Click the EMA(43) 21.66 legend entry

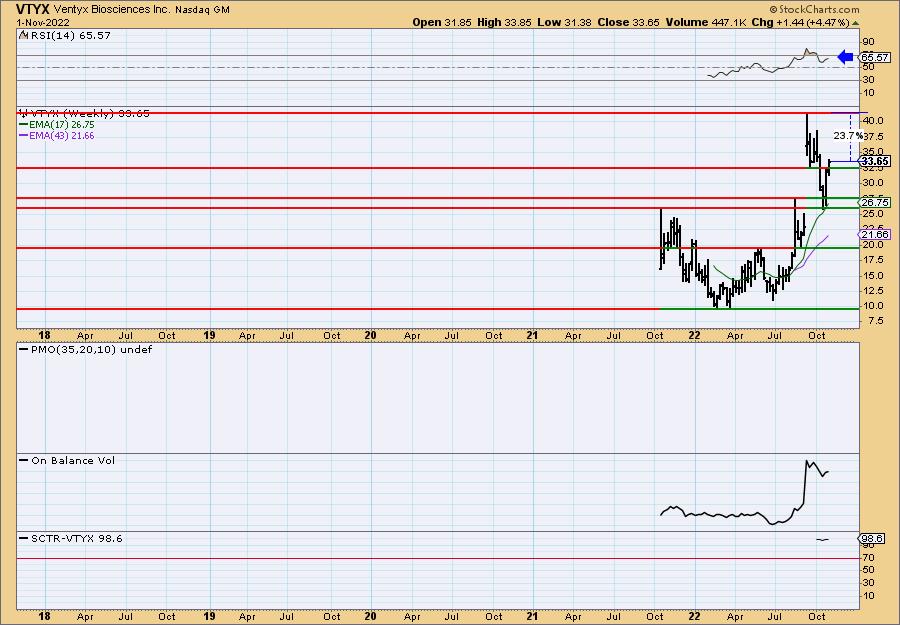[57, 136]
